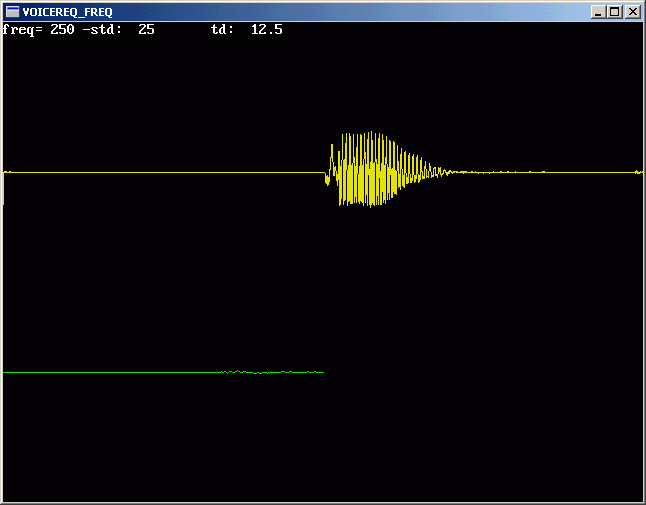Click the VOICEREQ_FREQ window system icon
Screen dimensions: 646x505
pos(12,12)
